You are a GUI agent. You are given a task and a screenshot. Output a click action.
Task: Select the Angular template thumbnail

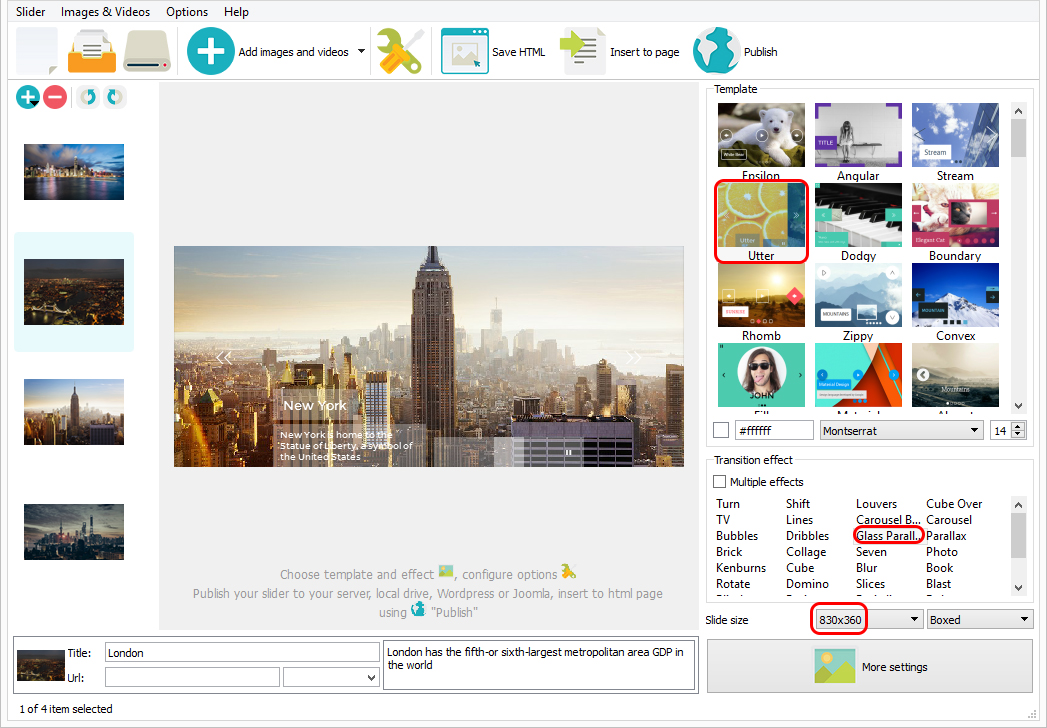coord(859,135)
